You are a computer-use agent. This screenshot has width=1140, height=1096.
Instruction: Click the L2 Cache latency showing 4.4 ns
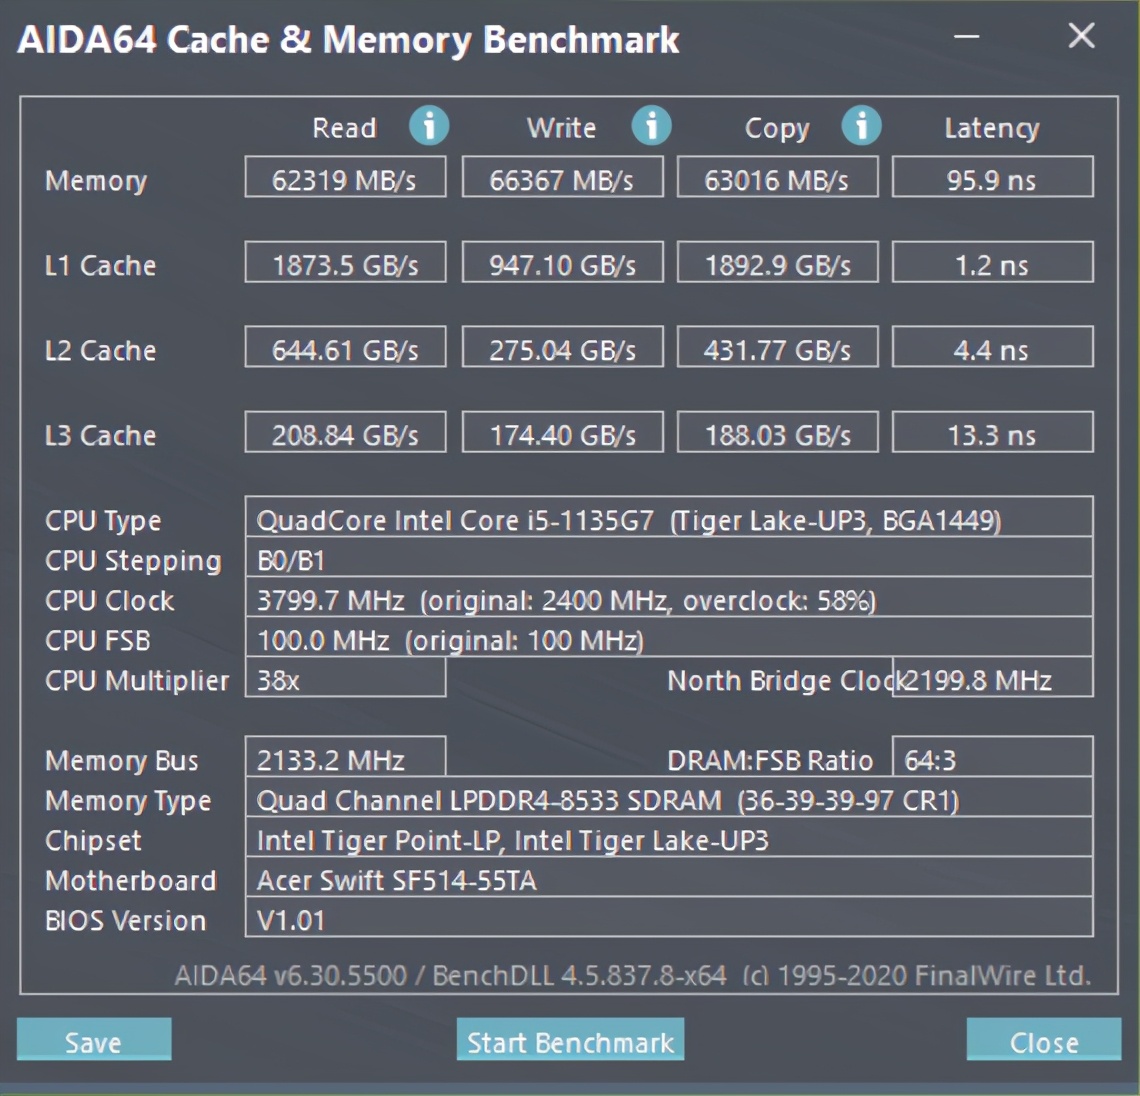point(991,347)
